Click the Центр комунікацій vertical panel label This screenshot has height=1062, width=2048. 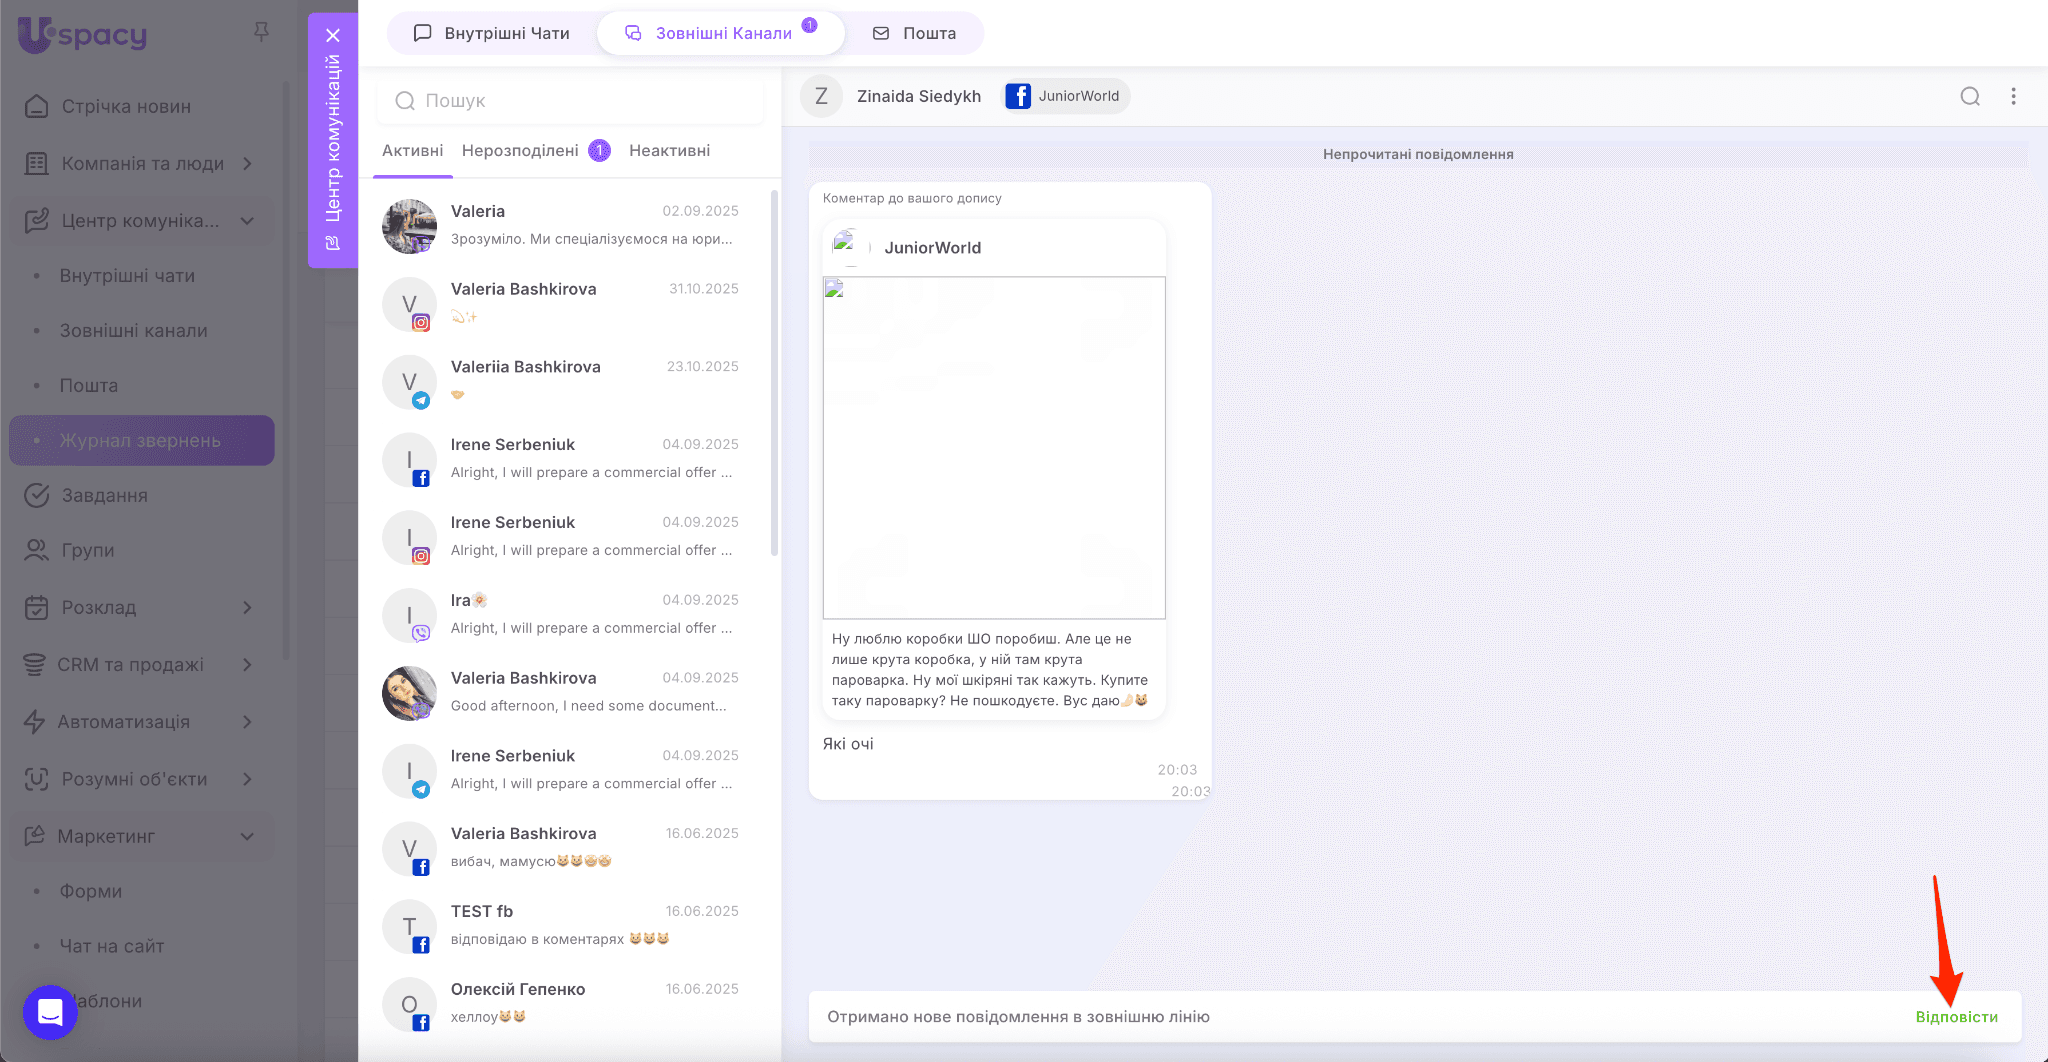(333, 138)
